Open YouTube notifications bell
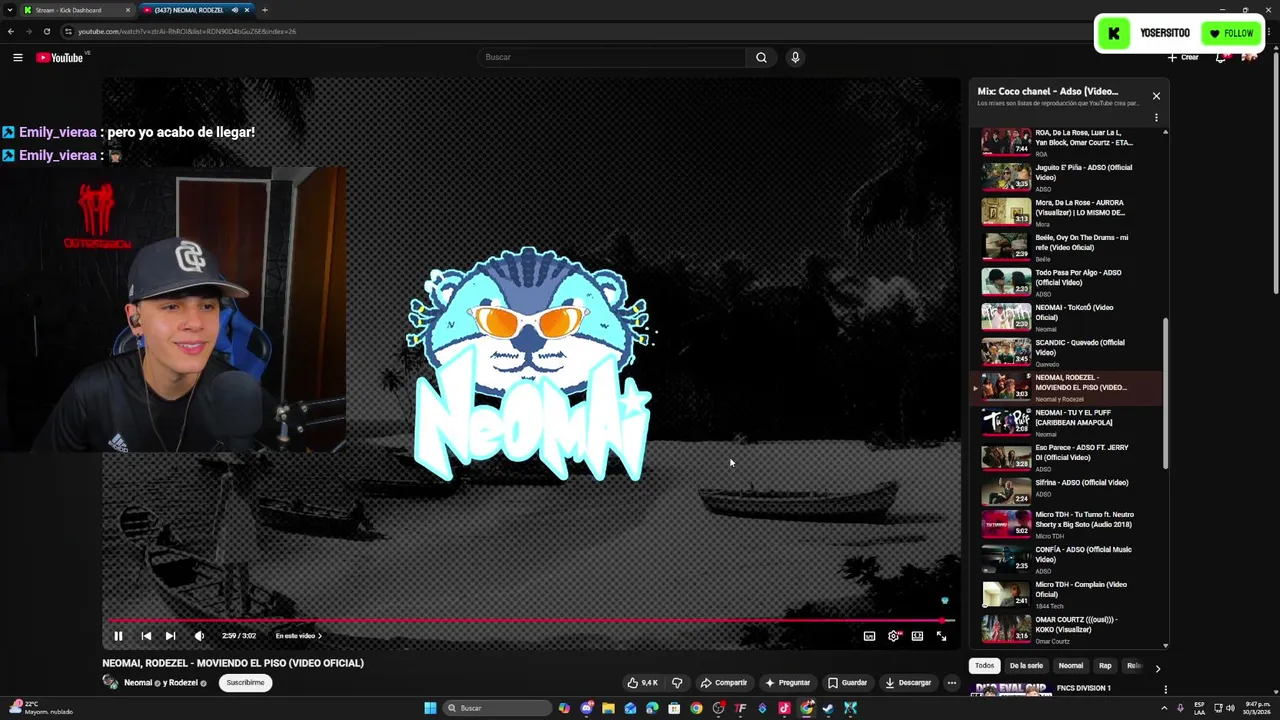1280x720 pixels. tap(1221, 57)
